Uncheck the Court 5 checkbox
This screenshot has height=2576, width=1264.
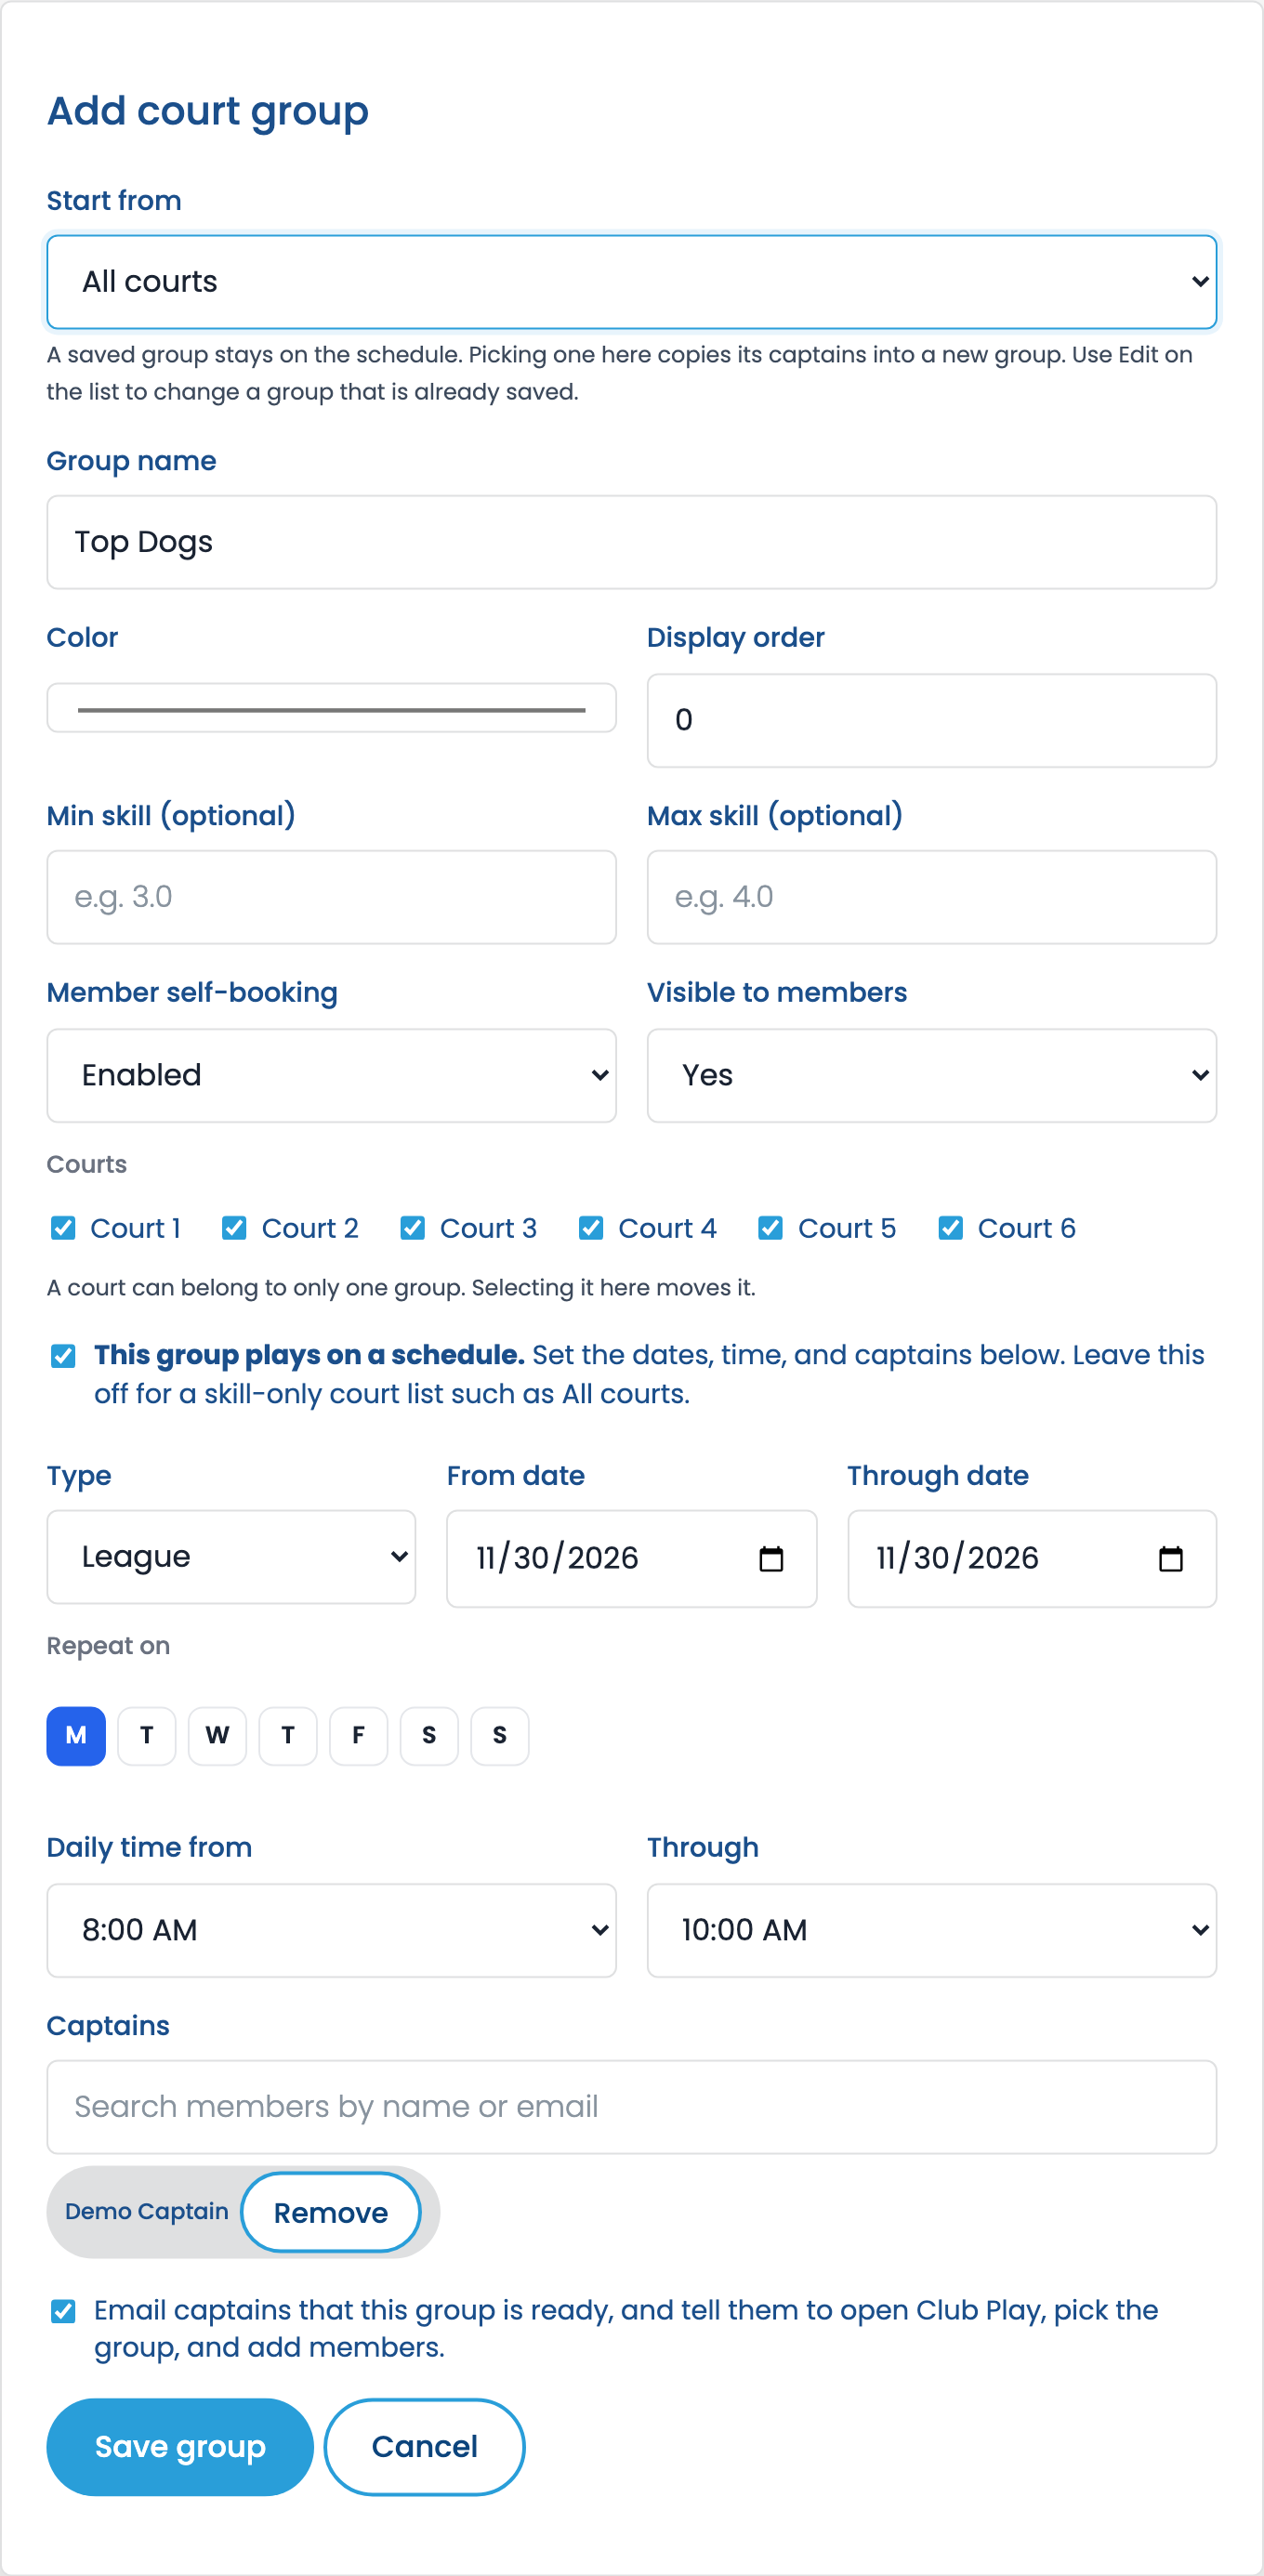(770, 1228)
